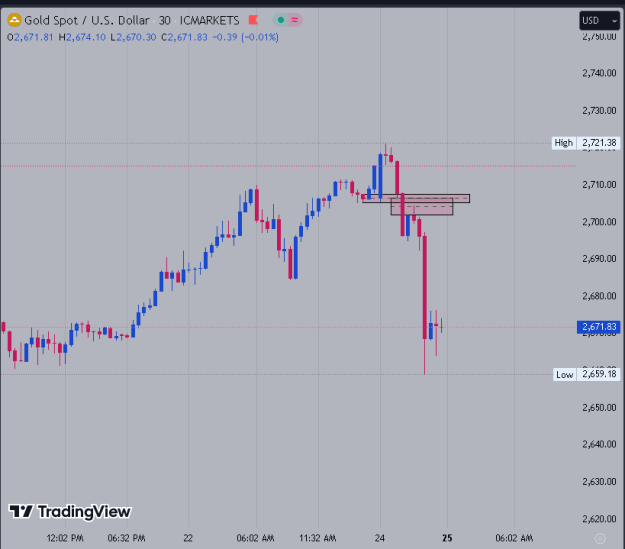Select the Low 2,659.18 price label

586,374
